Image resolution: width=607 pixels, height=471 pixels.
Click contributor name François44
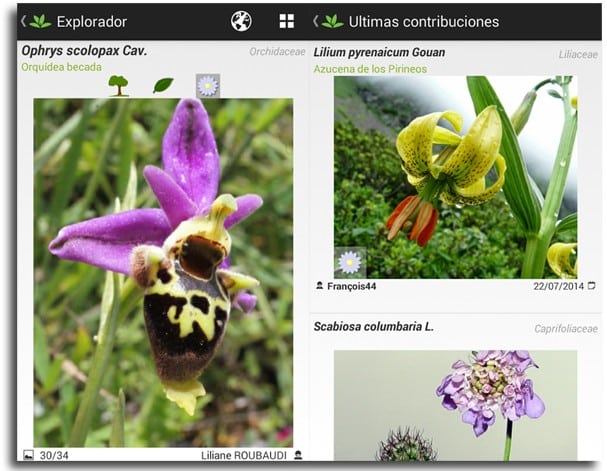tap(352, 286)
